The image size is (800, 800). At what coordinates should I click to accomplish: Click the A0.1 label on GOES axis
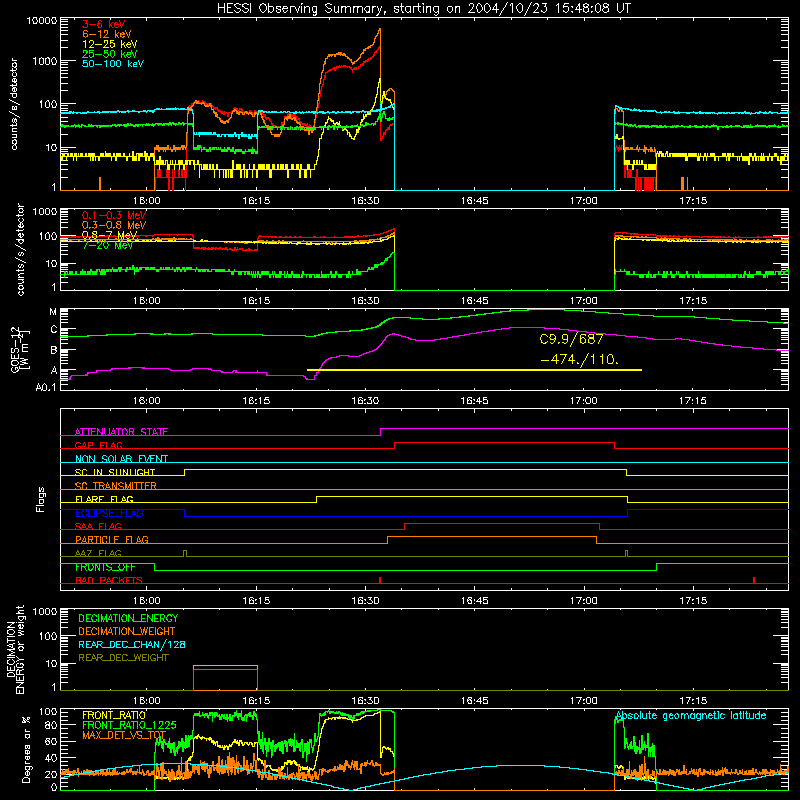pos(45,387)
